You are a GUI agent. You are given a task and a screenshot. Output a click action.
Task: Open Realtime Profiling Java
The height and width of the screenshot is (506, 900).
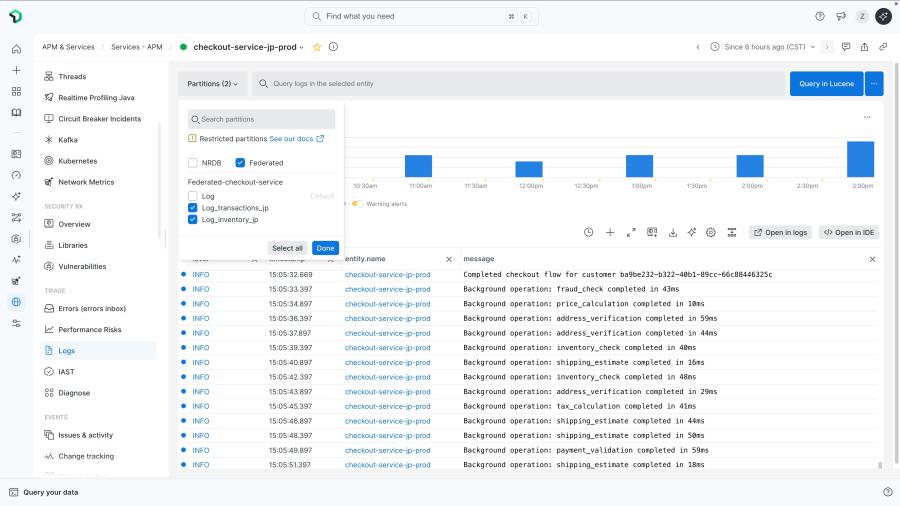click(x=96, y=98)
